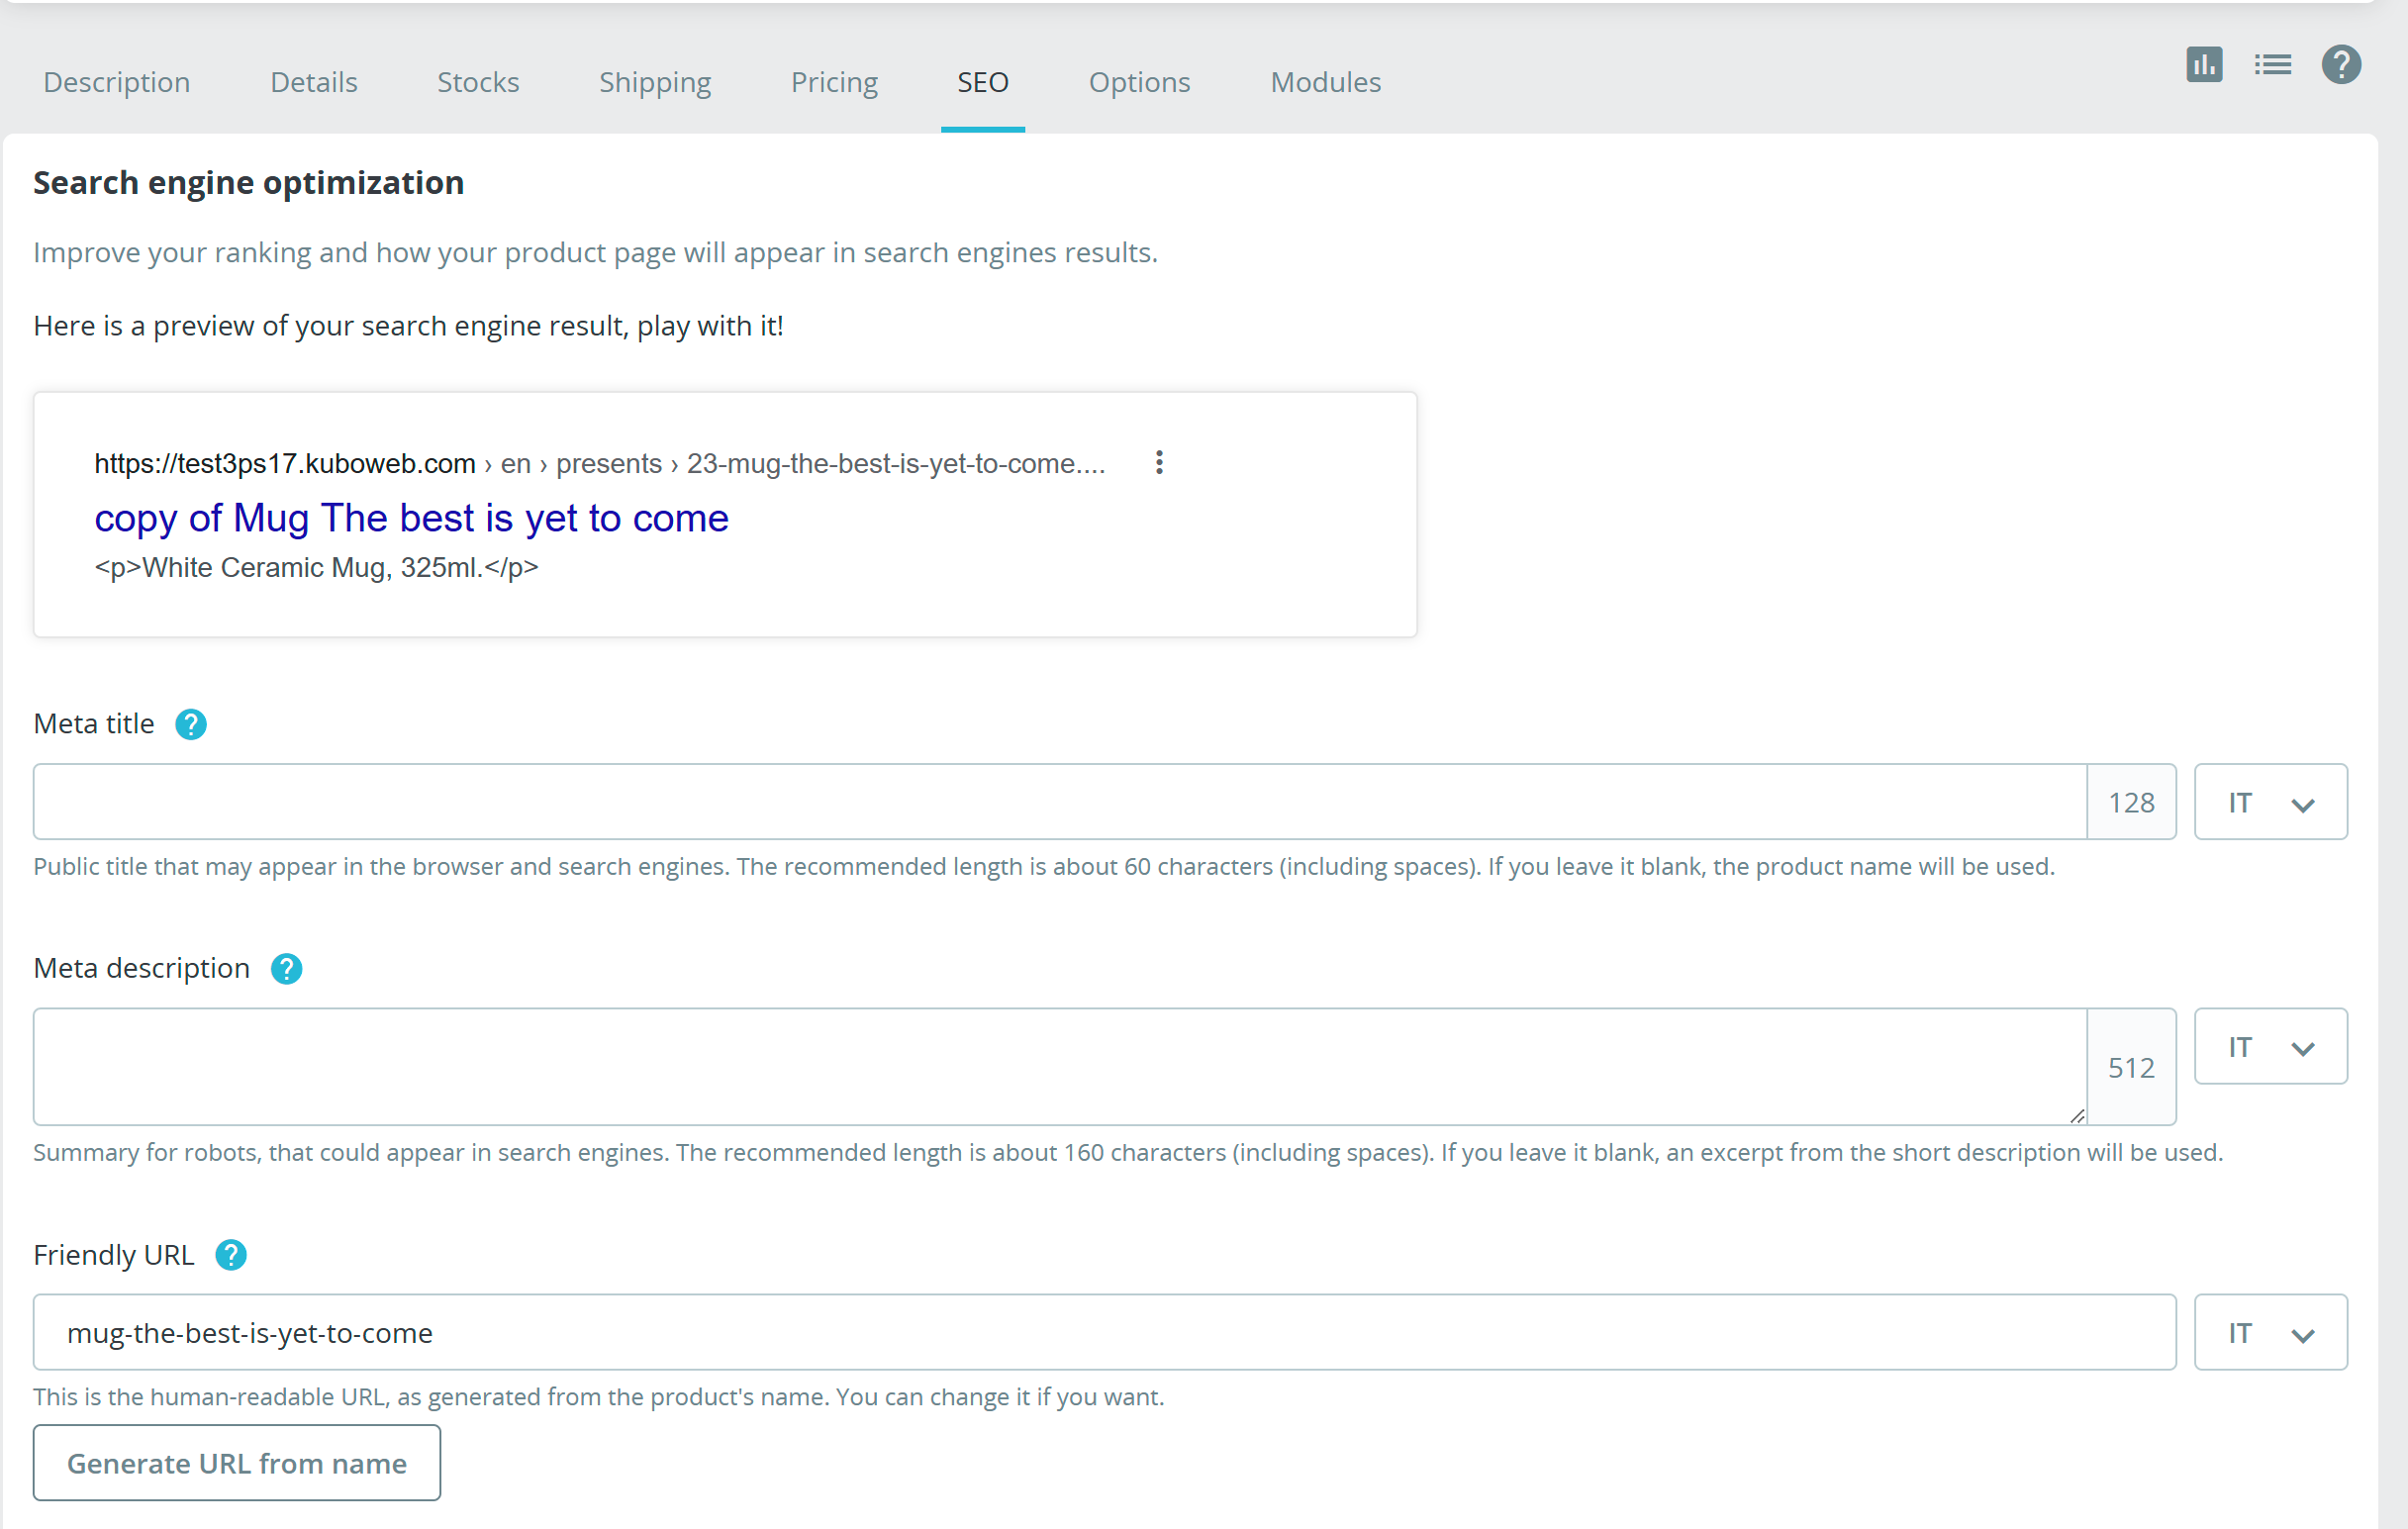Screen dimensions: 2408x1529
Task: Expand Friendly URL language dropdown IT
Action: point(2270,1332)
